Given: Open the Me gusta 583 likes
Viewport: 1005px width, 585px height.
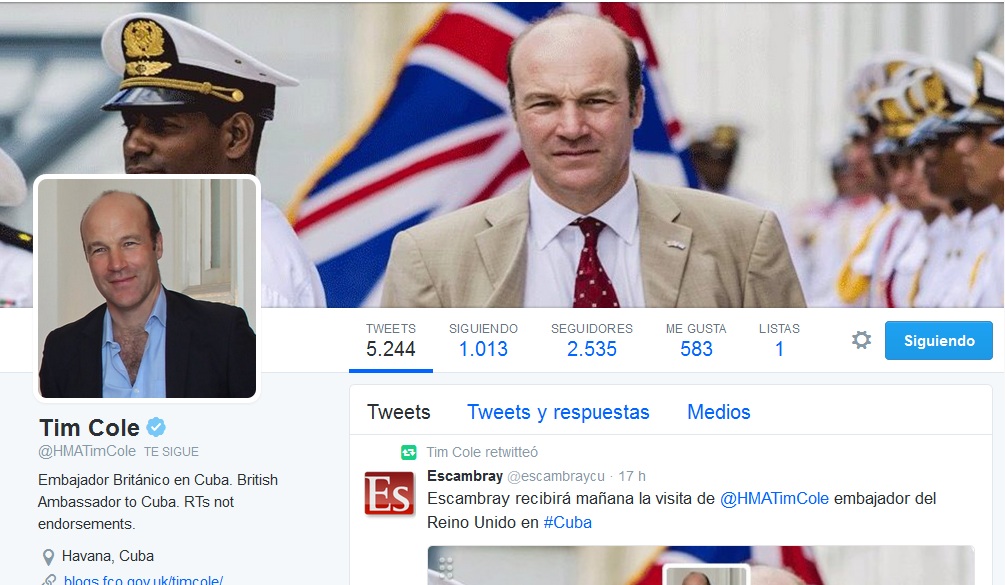Looking at the screenshot, I should [696, 340].
